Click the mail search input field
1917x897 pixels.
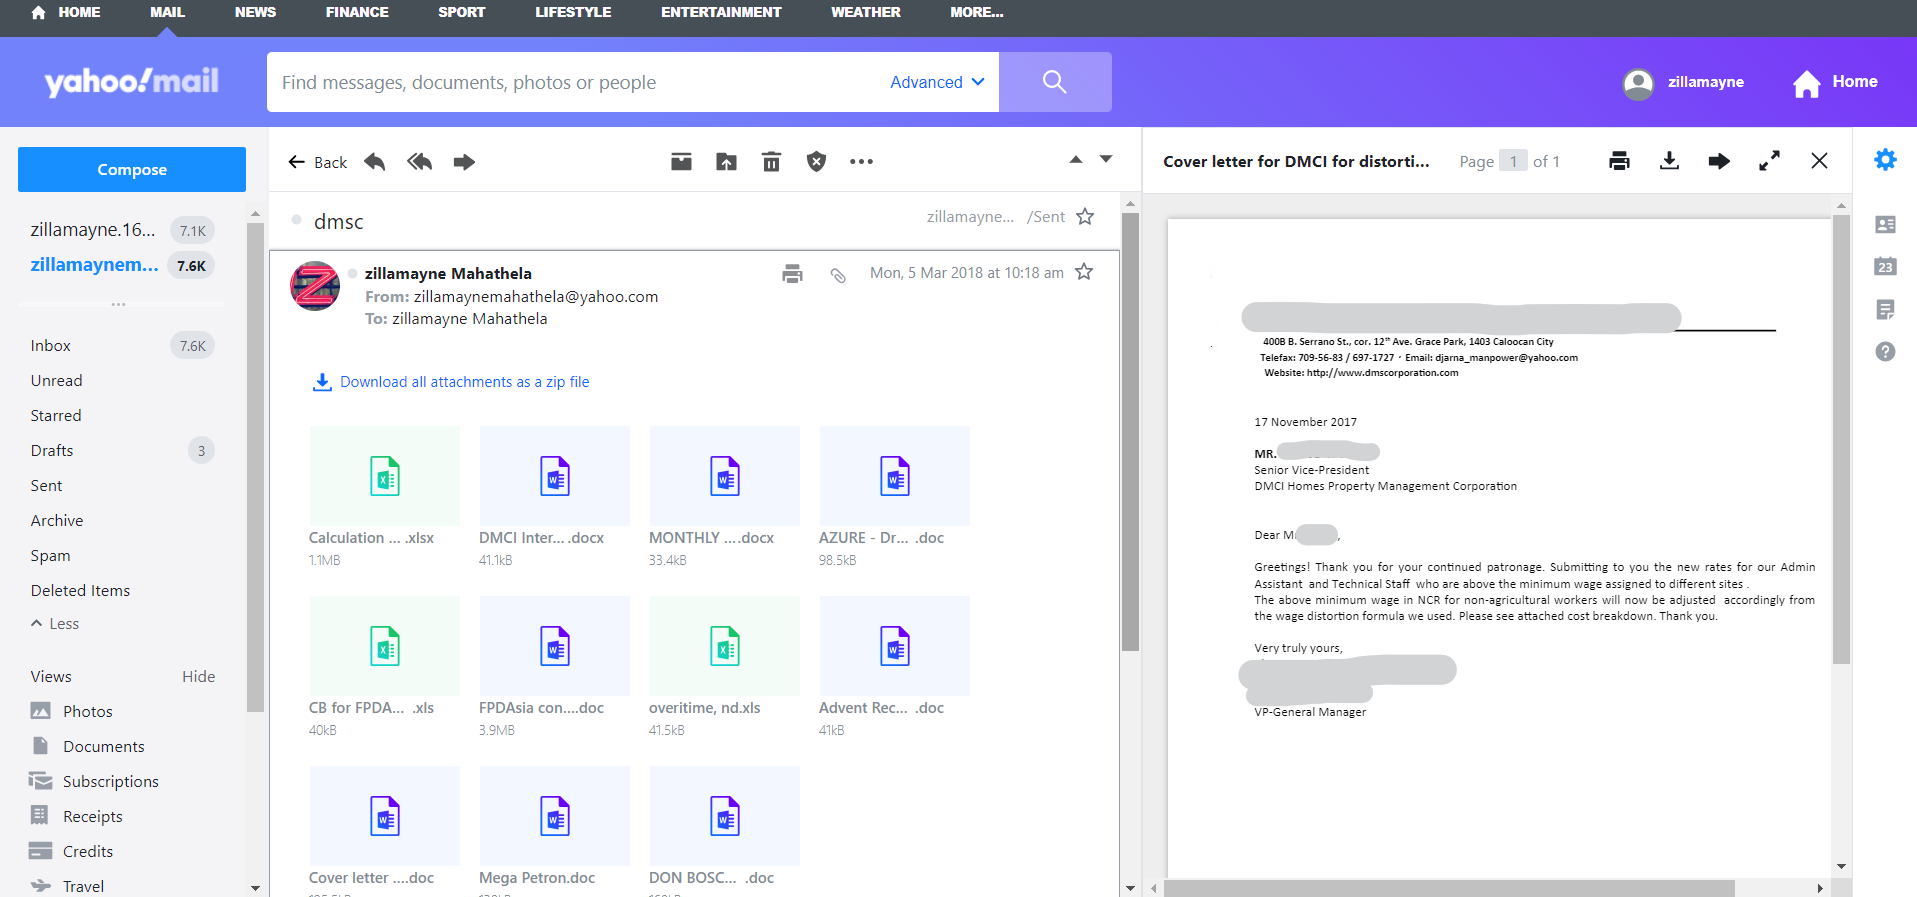(575, 82)
